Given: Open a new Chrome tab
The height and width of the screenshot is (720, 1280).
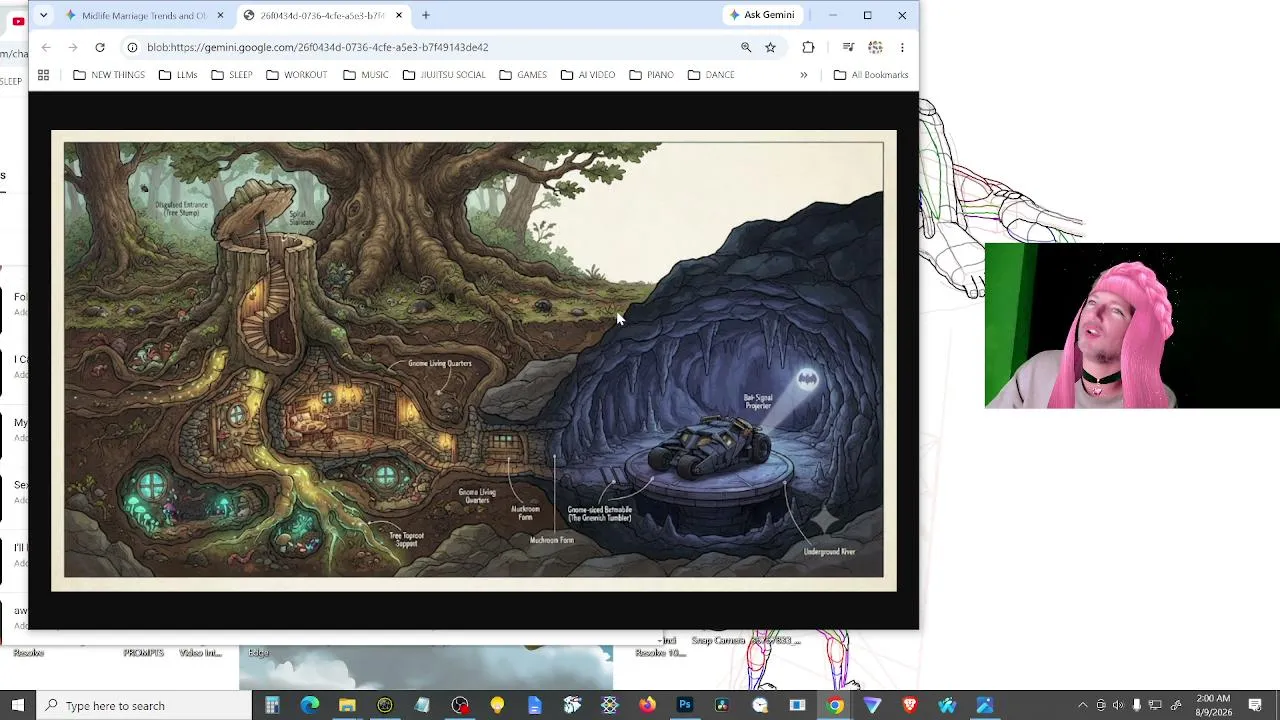Looking at the screenshot, I should [x=426, y=15].
